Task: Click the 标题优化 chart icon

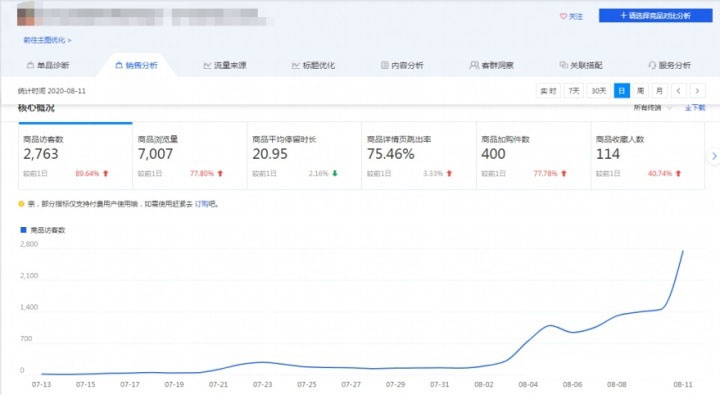Action: tap(296, 65)
